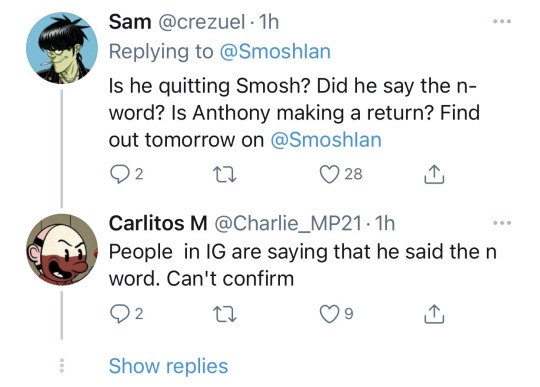Open Sam's profile picture
This screenshot has width=540, height=387.
point(62,48)
